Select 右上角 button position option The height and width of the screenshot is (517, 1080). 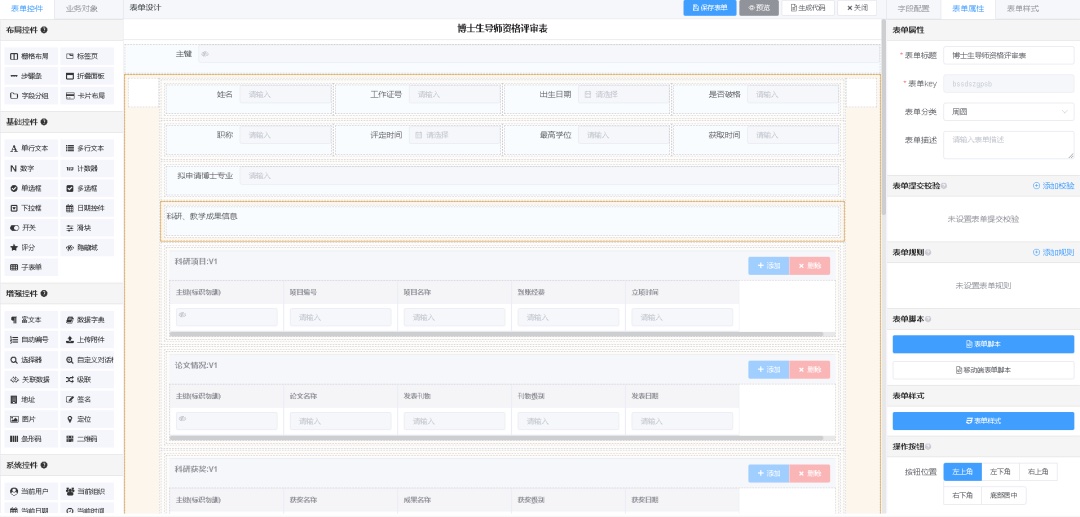(1038, 472)
